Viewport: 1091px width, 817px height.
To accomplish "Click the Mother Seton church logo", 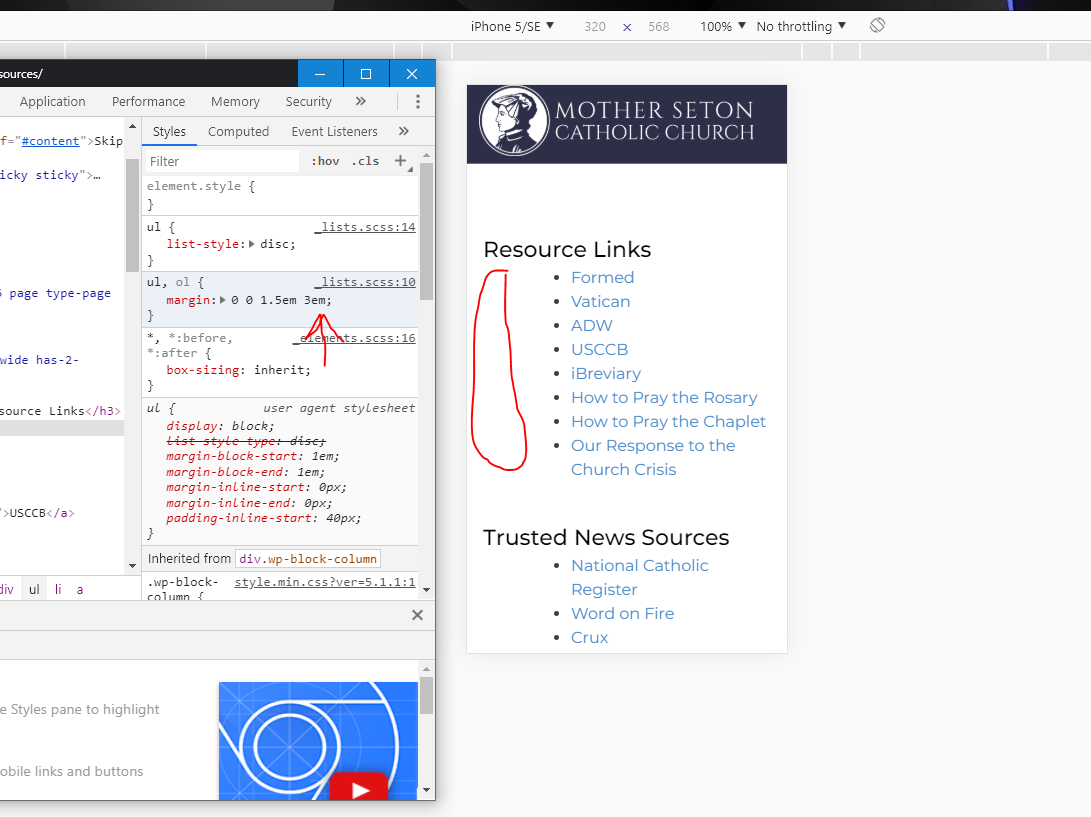I will click(514, 121).
